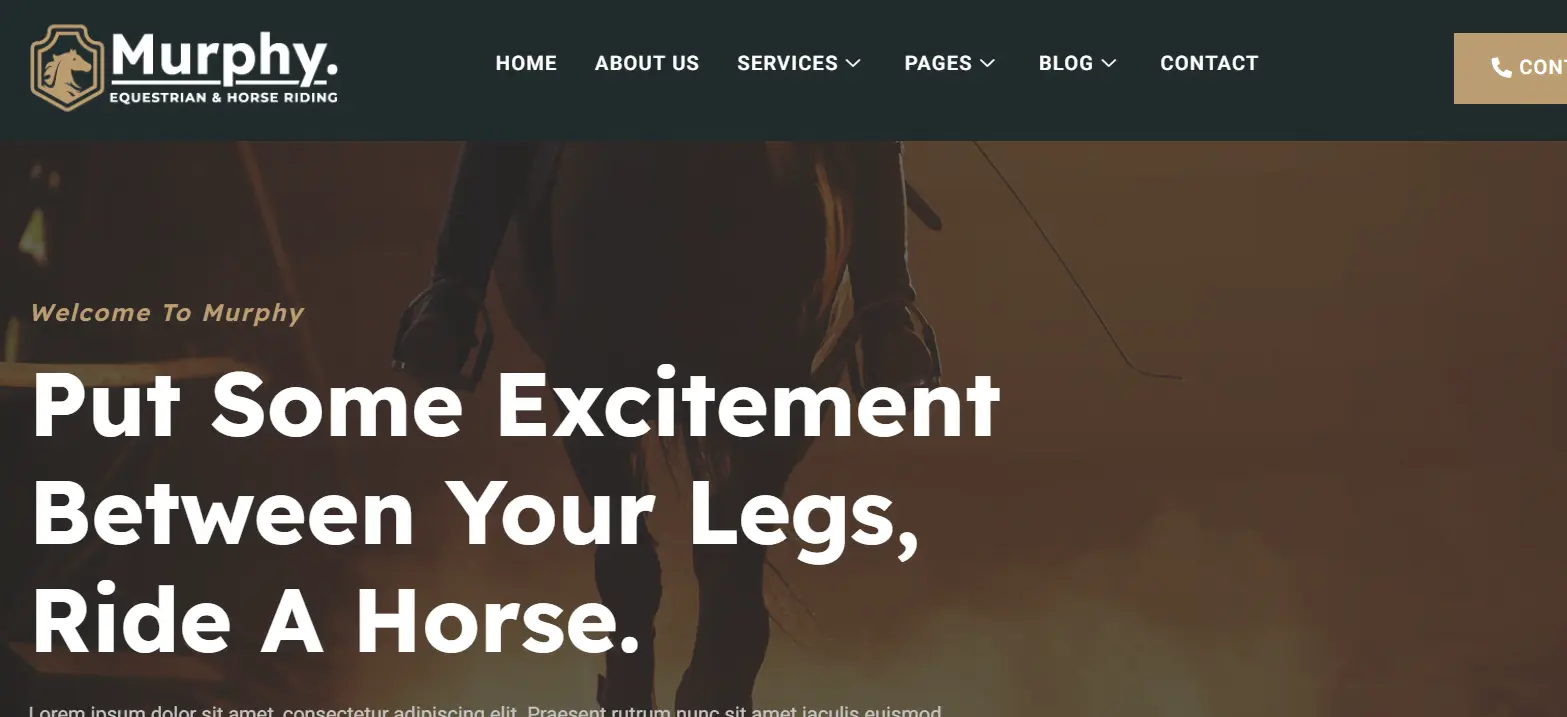This screenshot has width=1567, height=717.
Task: Go to the Home nav item
Action: coord(526,63)
